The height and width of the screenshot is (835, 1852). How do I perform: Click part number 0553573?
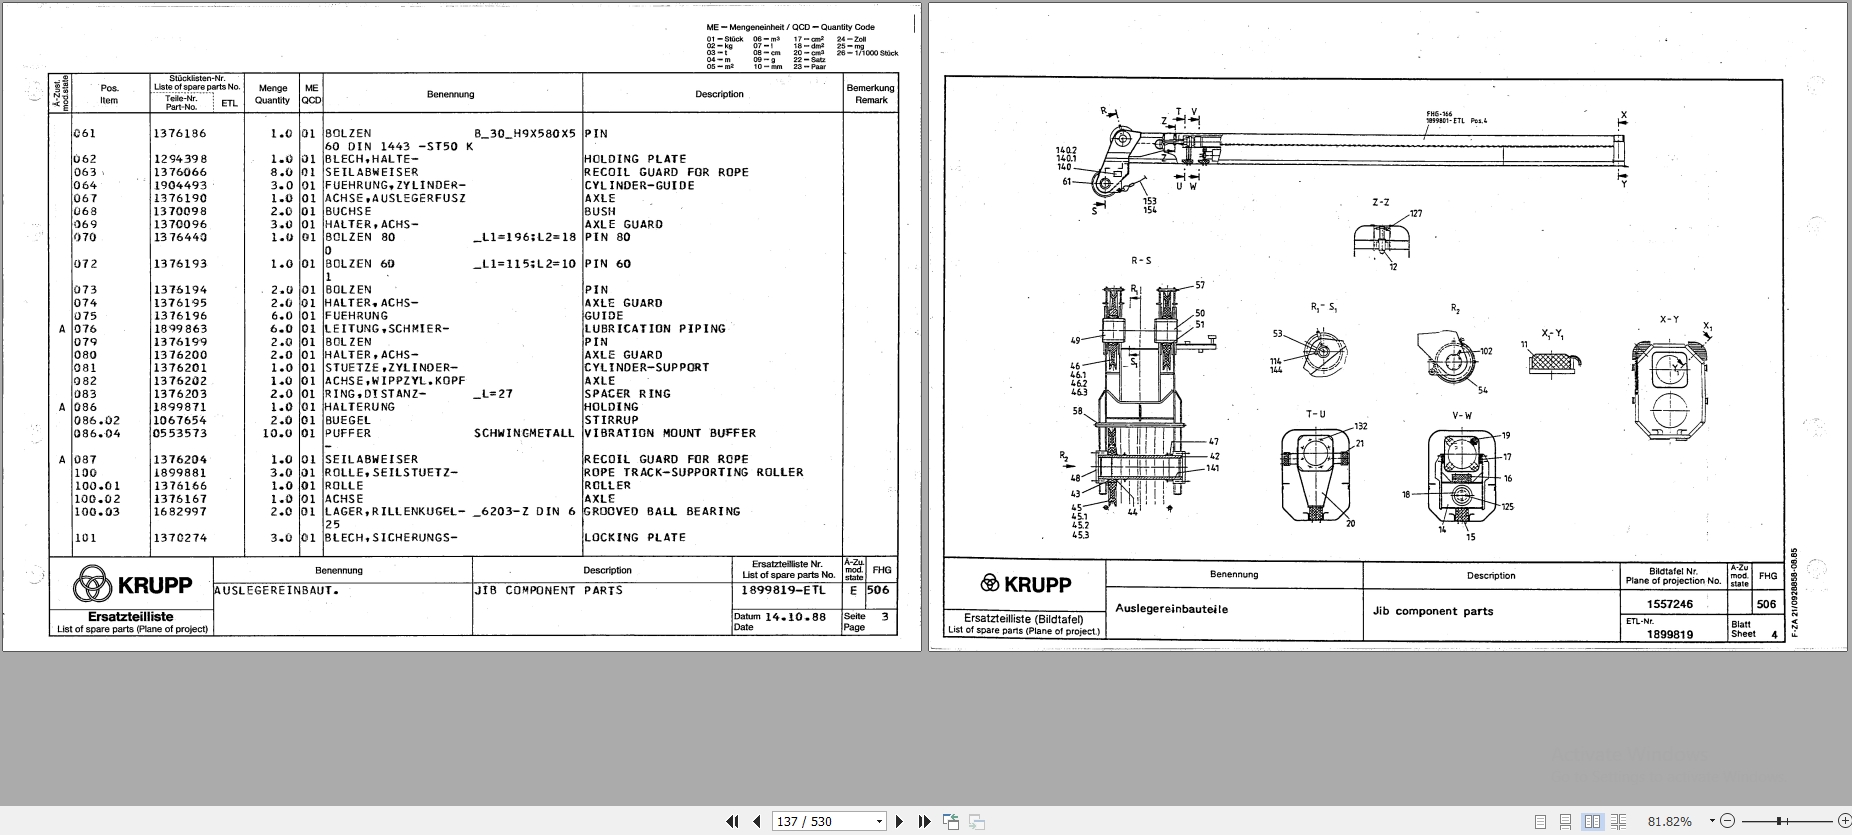(x=180, y=433)
